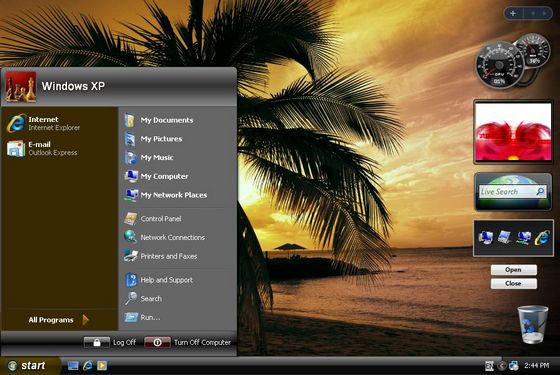This screenshot has width=560, height=375.
Task: Expand the All Programs arrow
Action: (85, 320)
